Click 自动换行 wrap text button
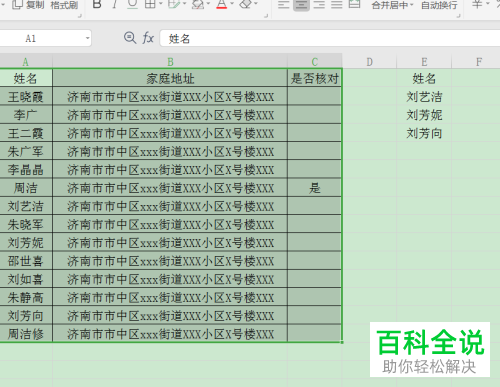 click(x=439, y=5)
